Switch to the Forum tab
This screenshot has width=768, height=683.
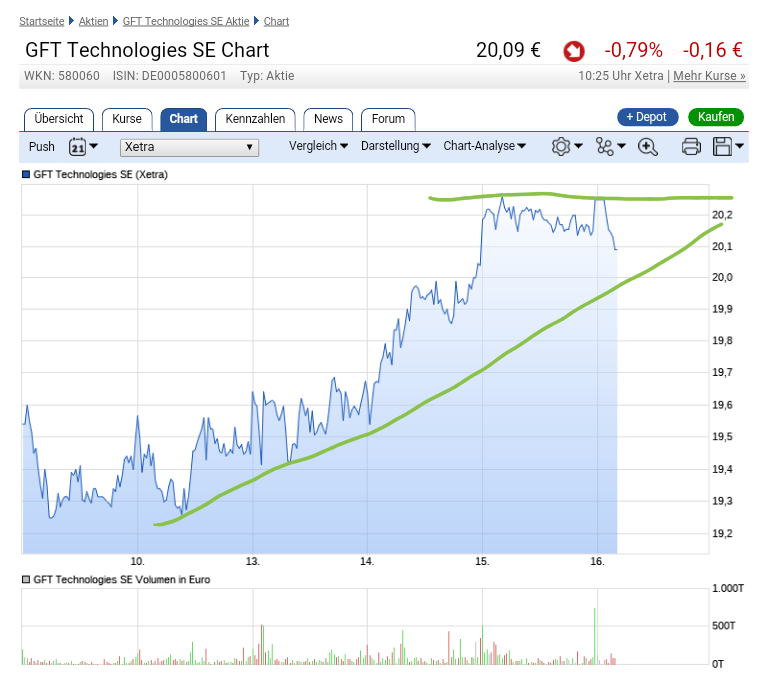pos(388,119)
